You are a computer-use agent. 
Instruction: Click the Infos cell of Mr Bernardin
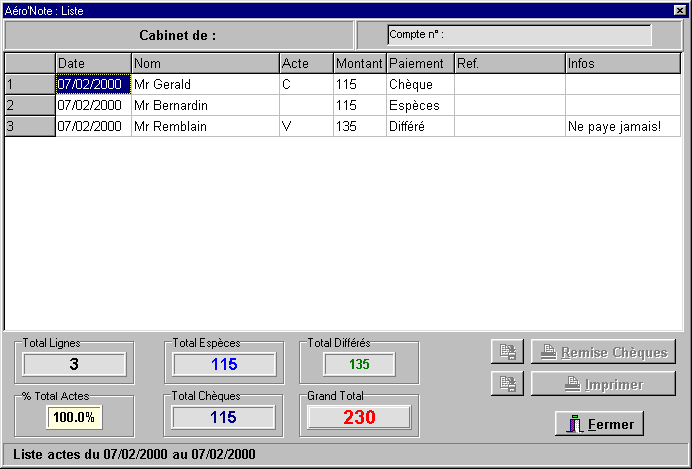click(x=623, y=105)
